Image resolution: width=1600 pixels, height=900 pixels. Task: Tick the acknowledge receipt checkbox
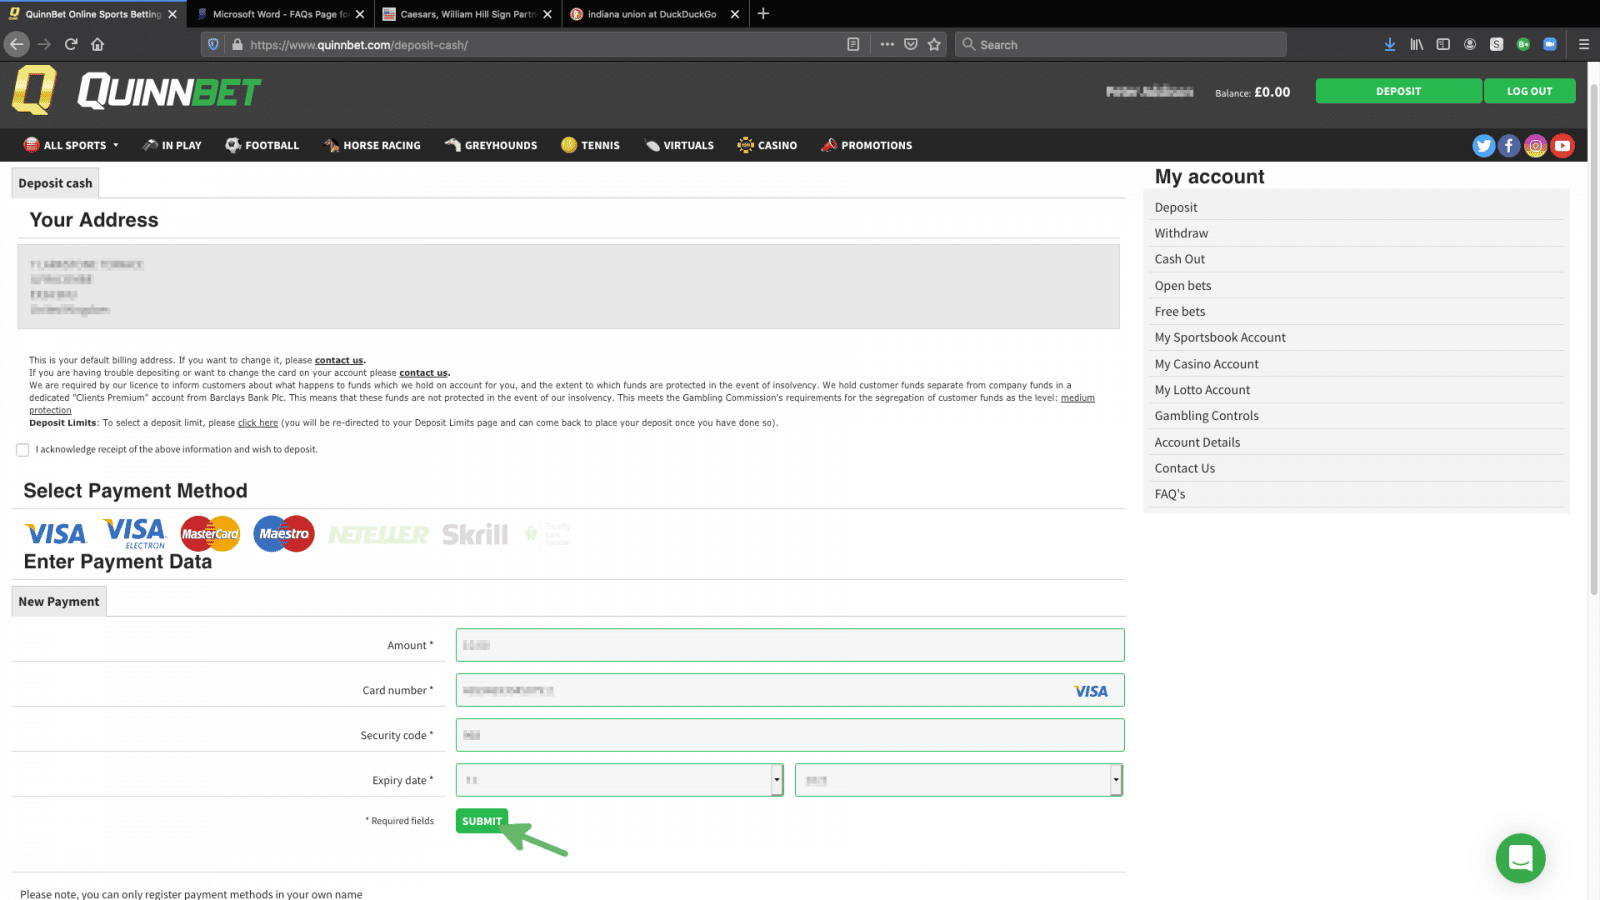coord(23,450)
